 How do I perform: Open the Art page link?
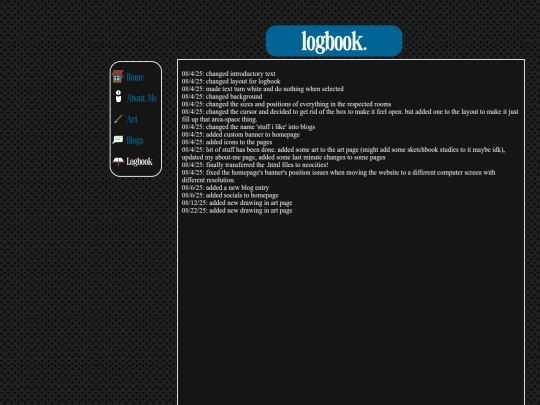[x=132, y=120]
